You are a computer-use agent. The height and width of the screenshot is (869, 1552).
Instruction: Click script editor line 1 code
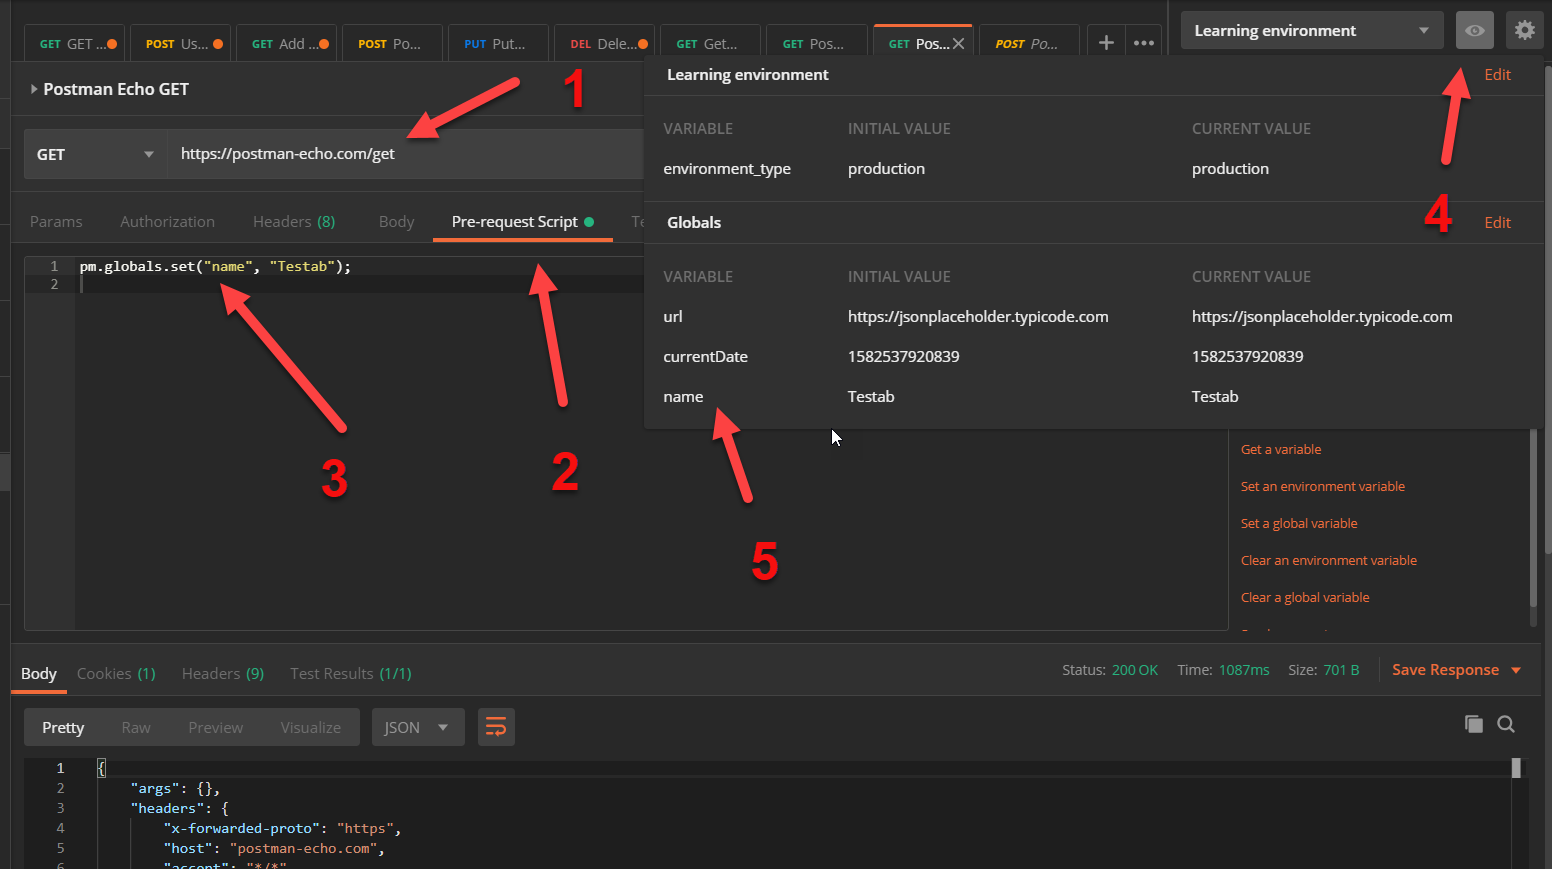pos(215,266)
